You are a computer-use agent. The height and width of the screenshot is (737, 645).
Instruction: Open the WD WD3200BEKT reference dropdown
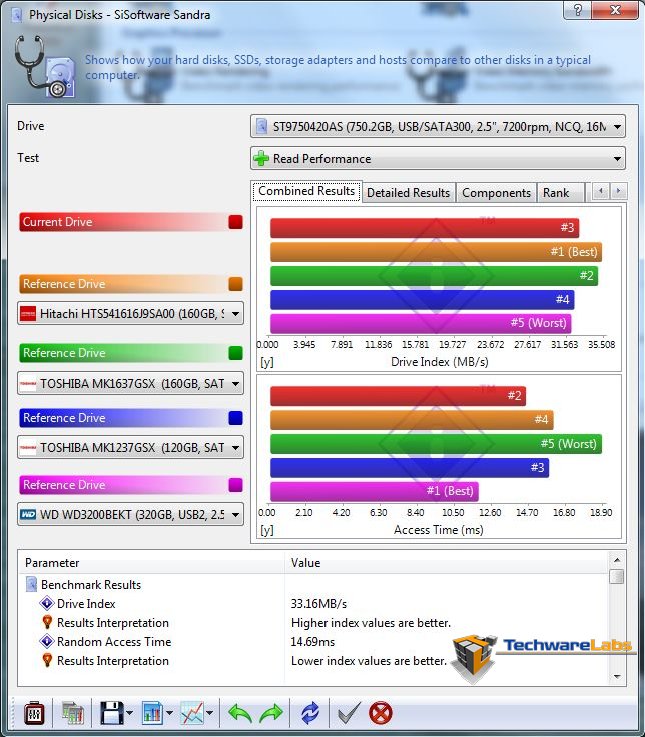click(130, 515)
